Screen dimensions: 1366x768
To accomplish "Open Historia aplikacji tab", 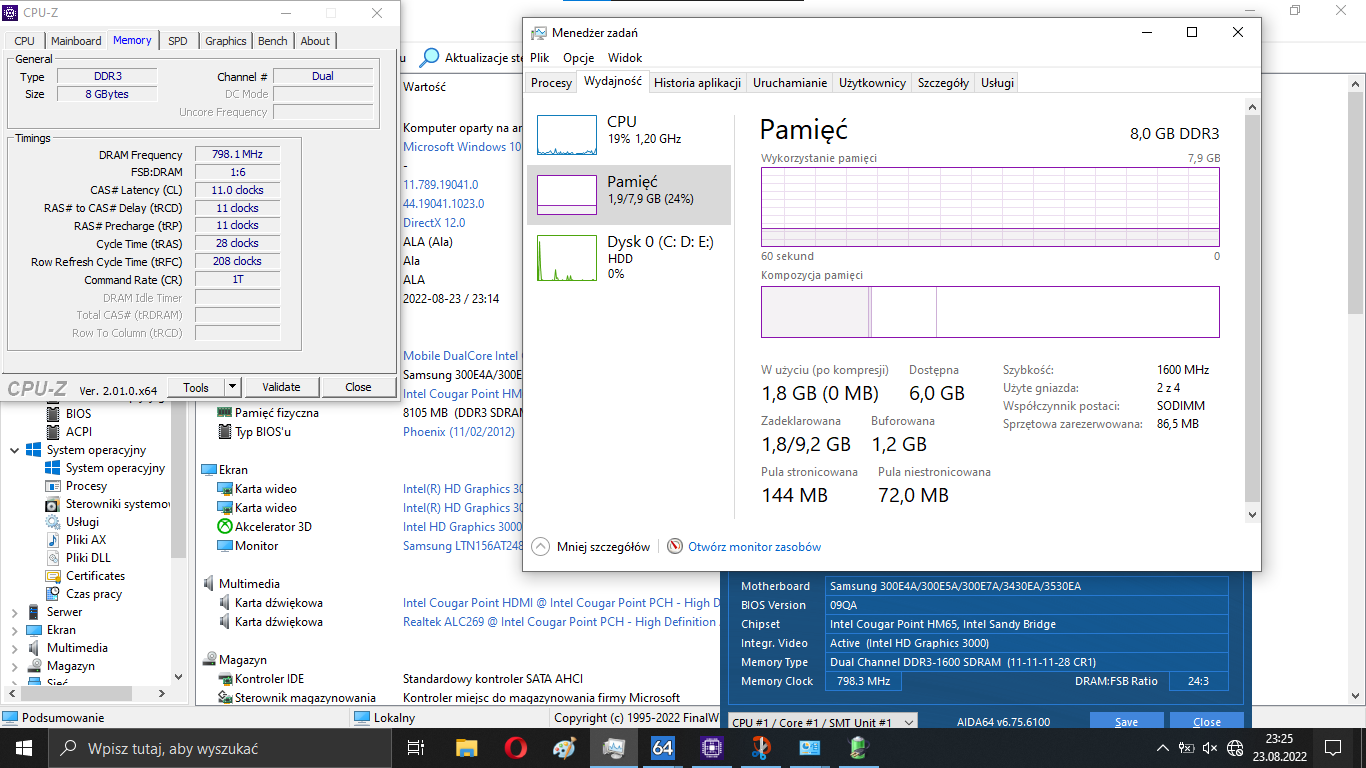I will [x=697, y=83].
